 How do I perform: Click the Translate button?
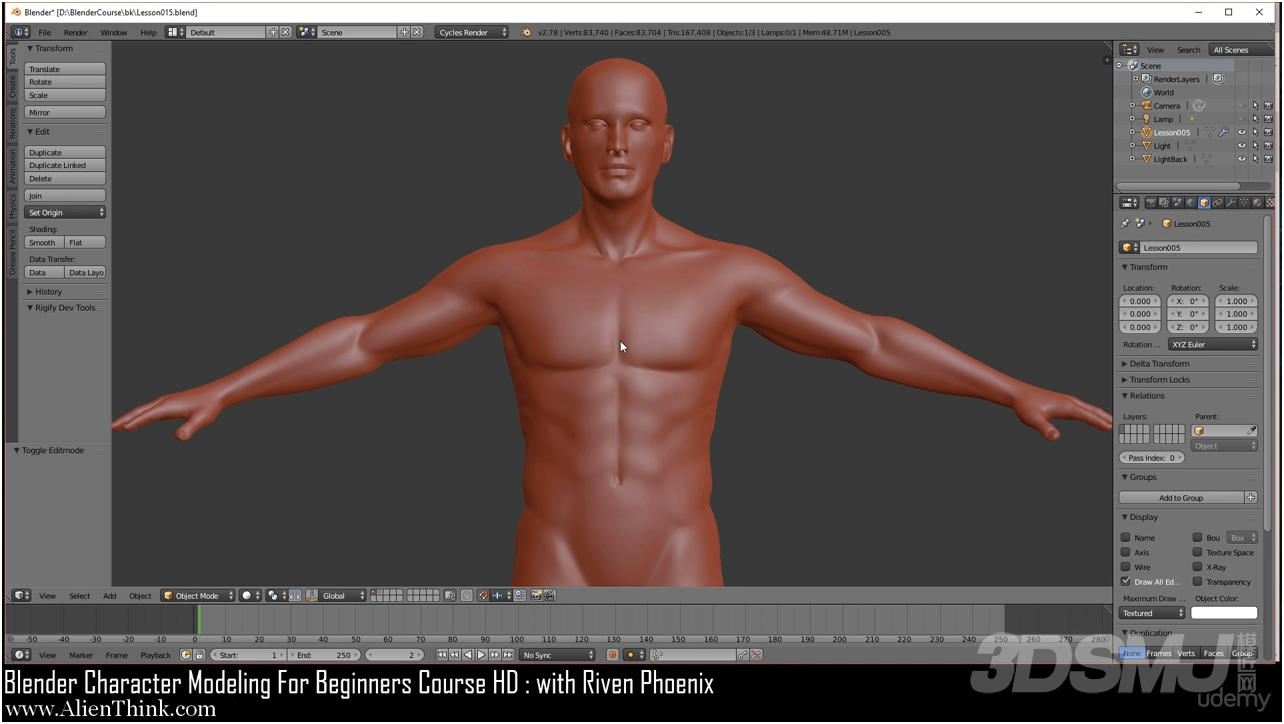pos(65,69)
